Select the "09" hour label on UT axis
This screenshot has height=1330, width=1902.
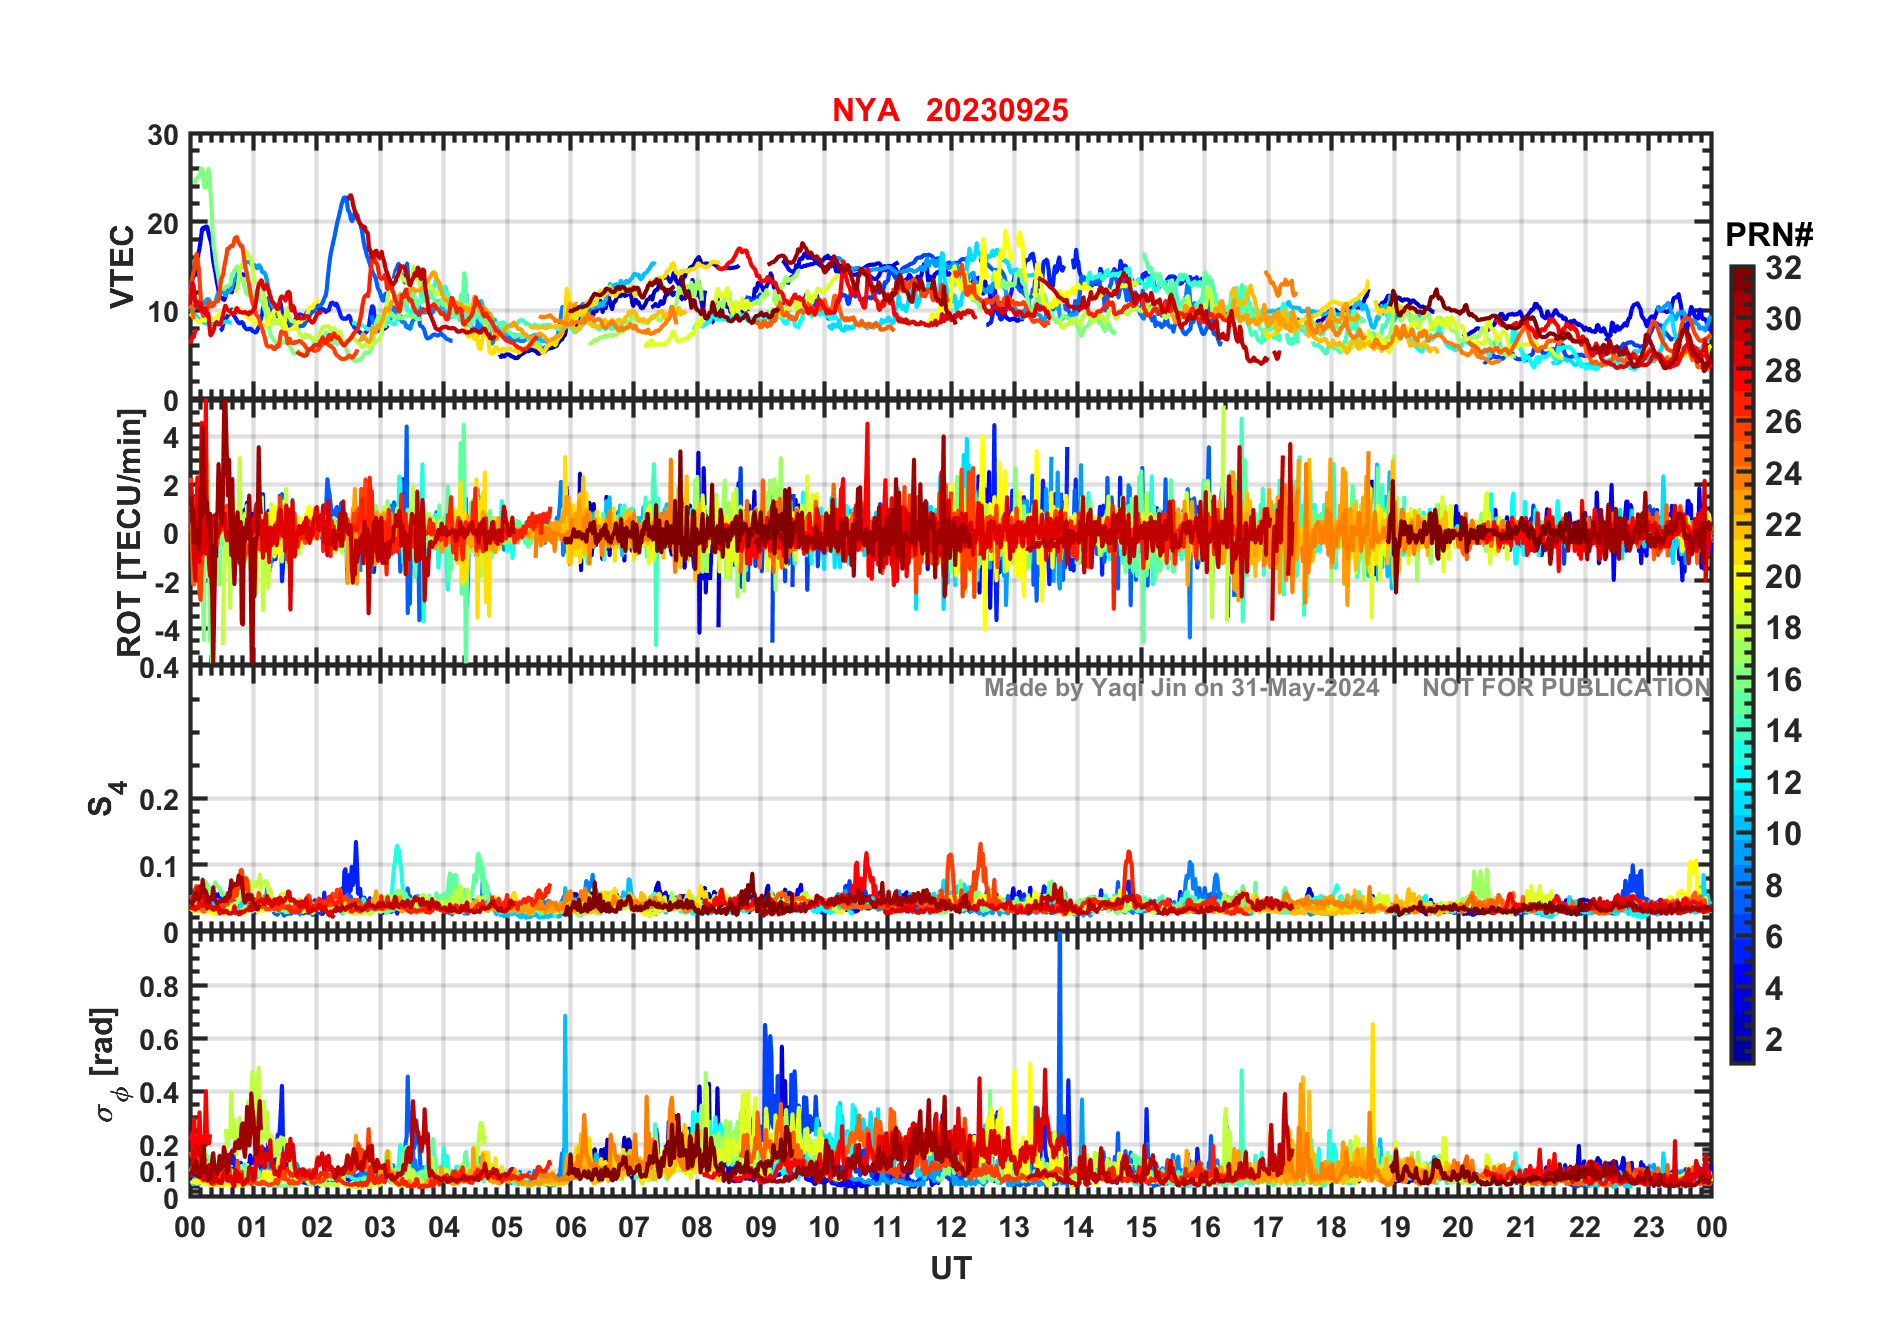coord(761,1227)
